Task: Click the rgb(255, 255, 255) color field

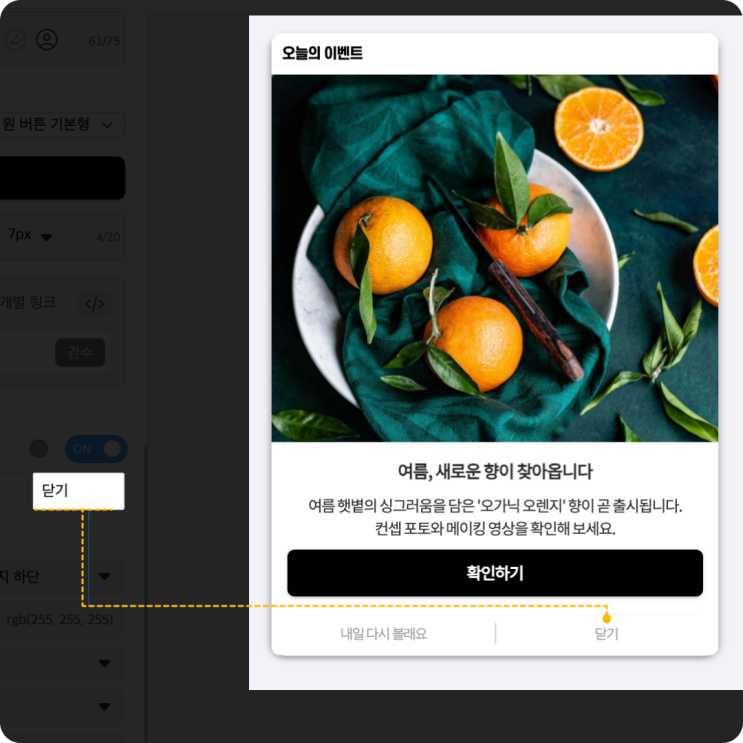Action: point(60,619)
